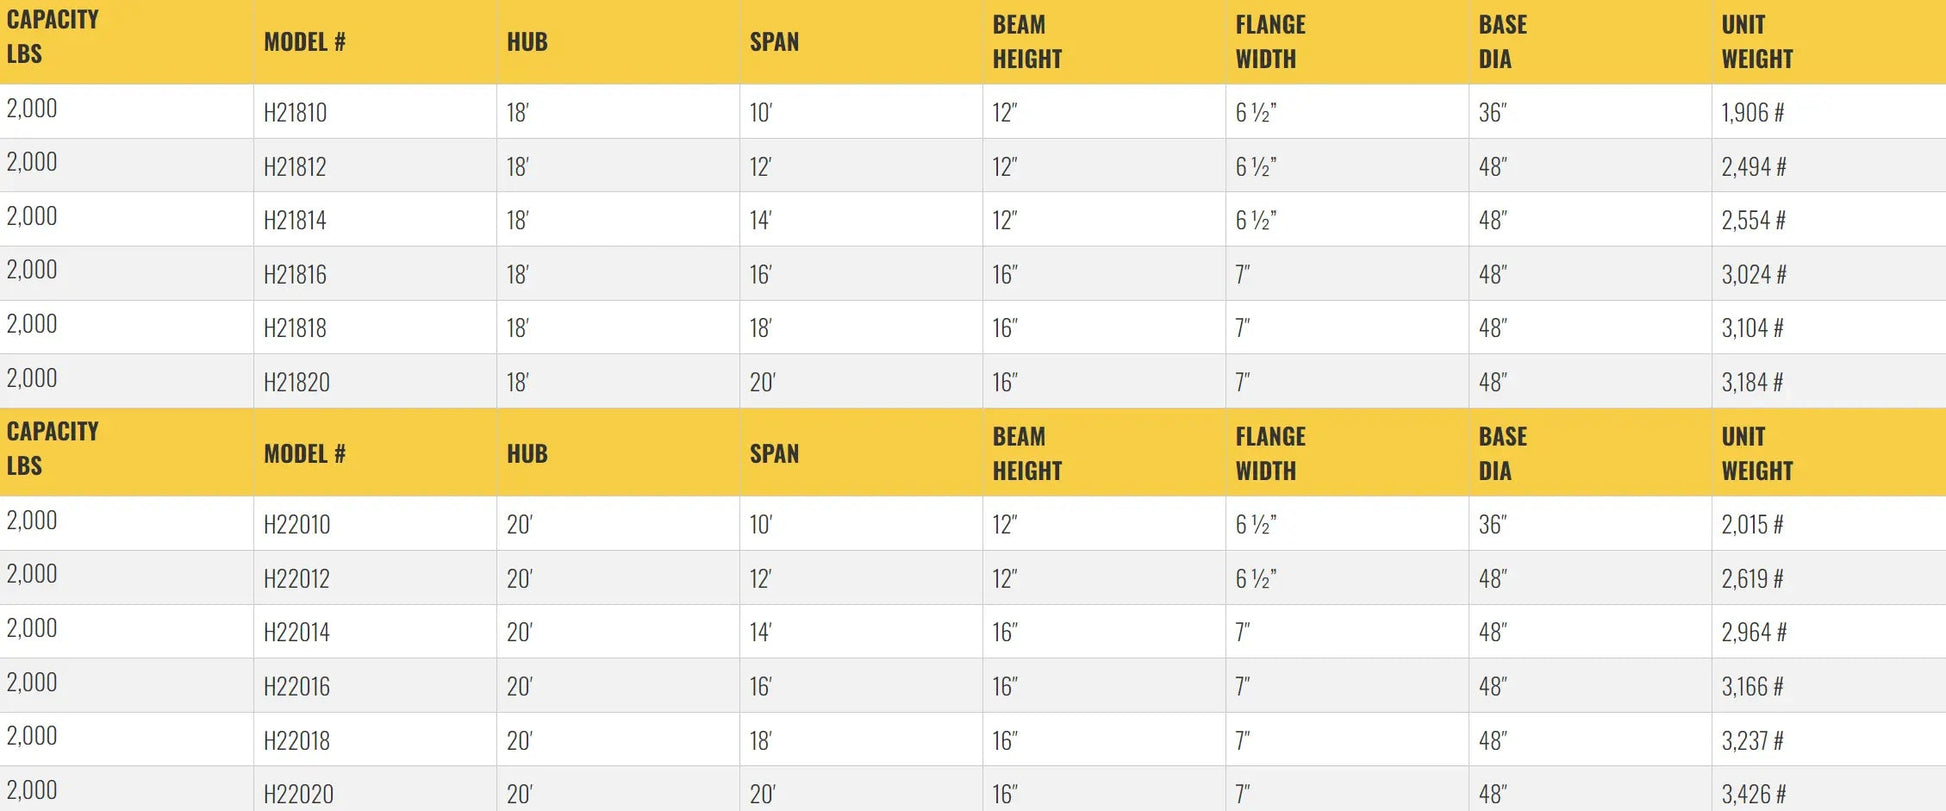Click the 1,906 # unit weight value
The image size is (1946, 811).
(1752, 112)
